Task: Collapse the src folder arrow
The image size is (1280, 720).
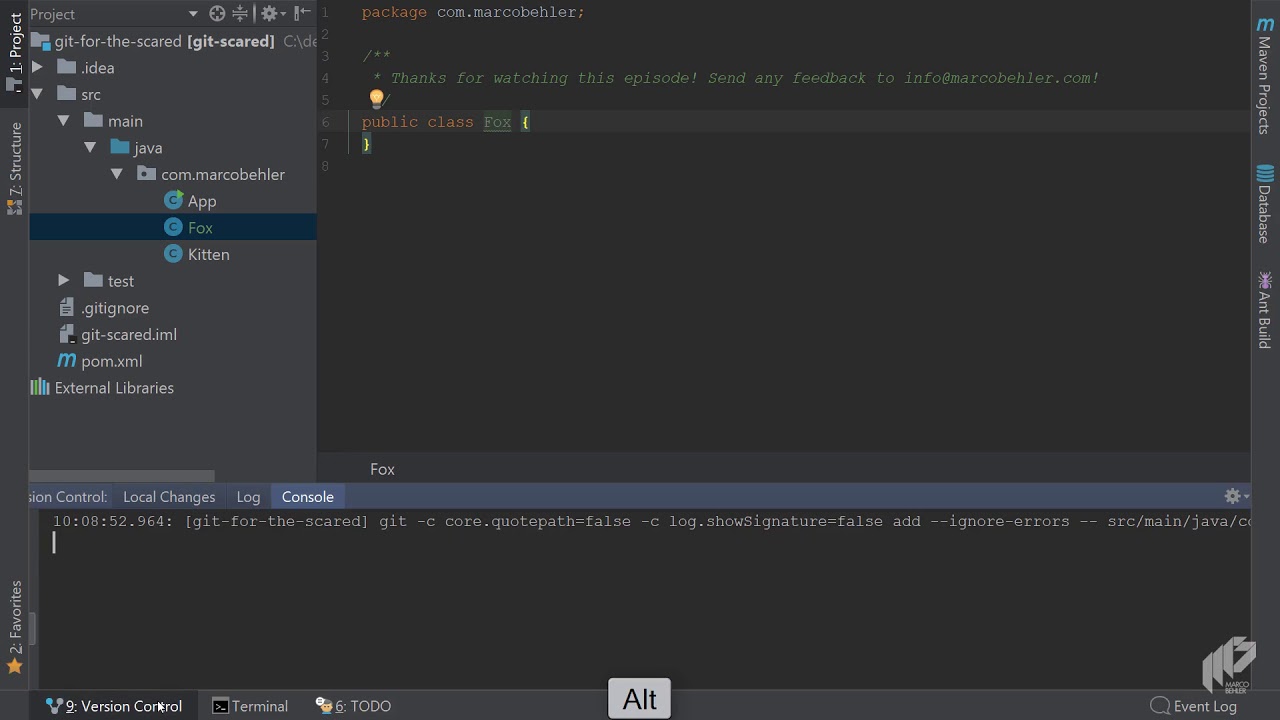Action: tap(37, 94)
